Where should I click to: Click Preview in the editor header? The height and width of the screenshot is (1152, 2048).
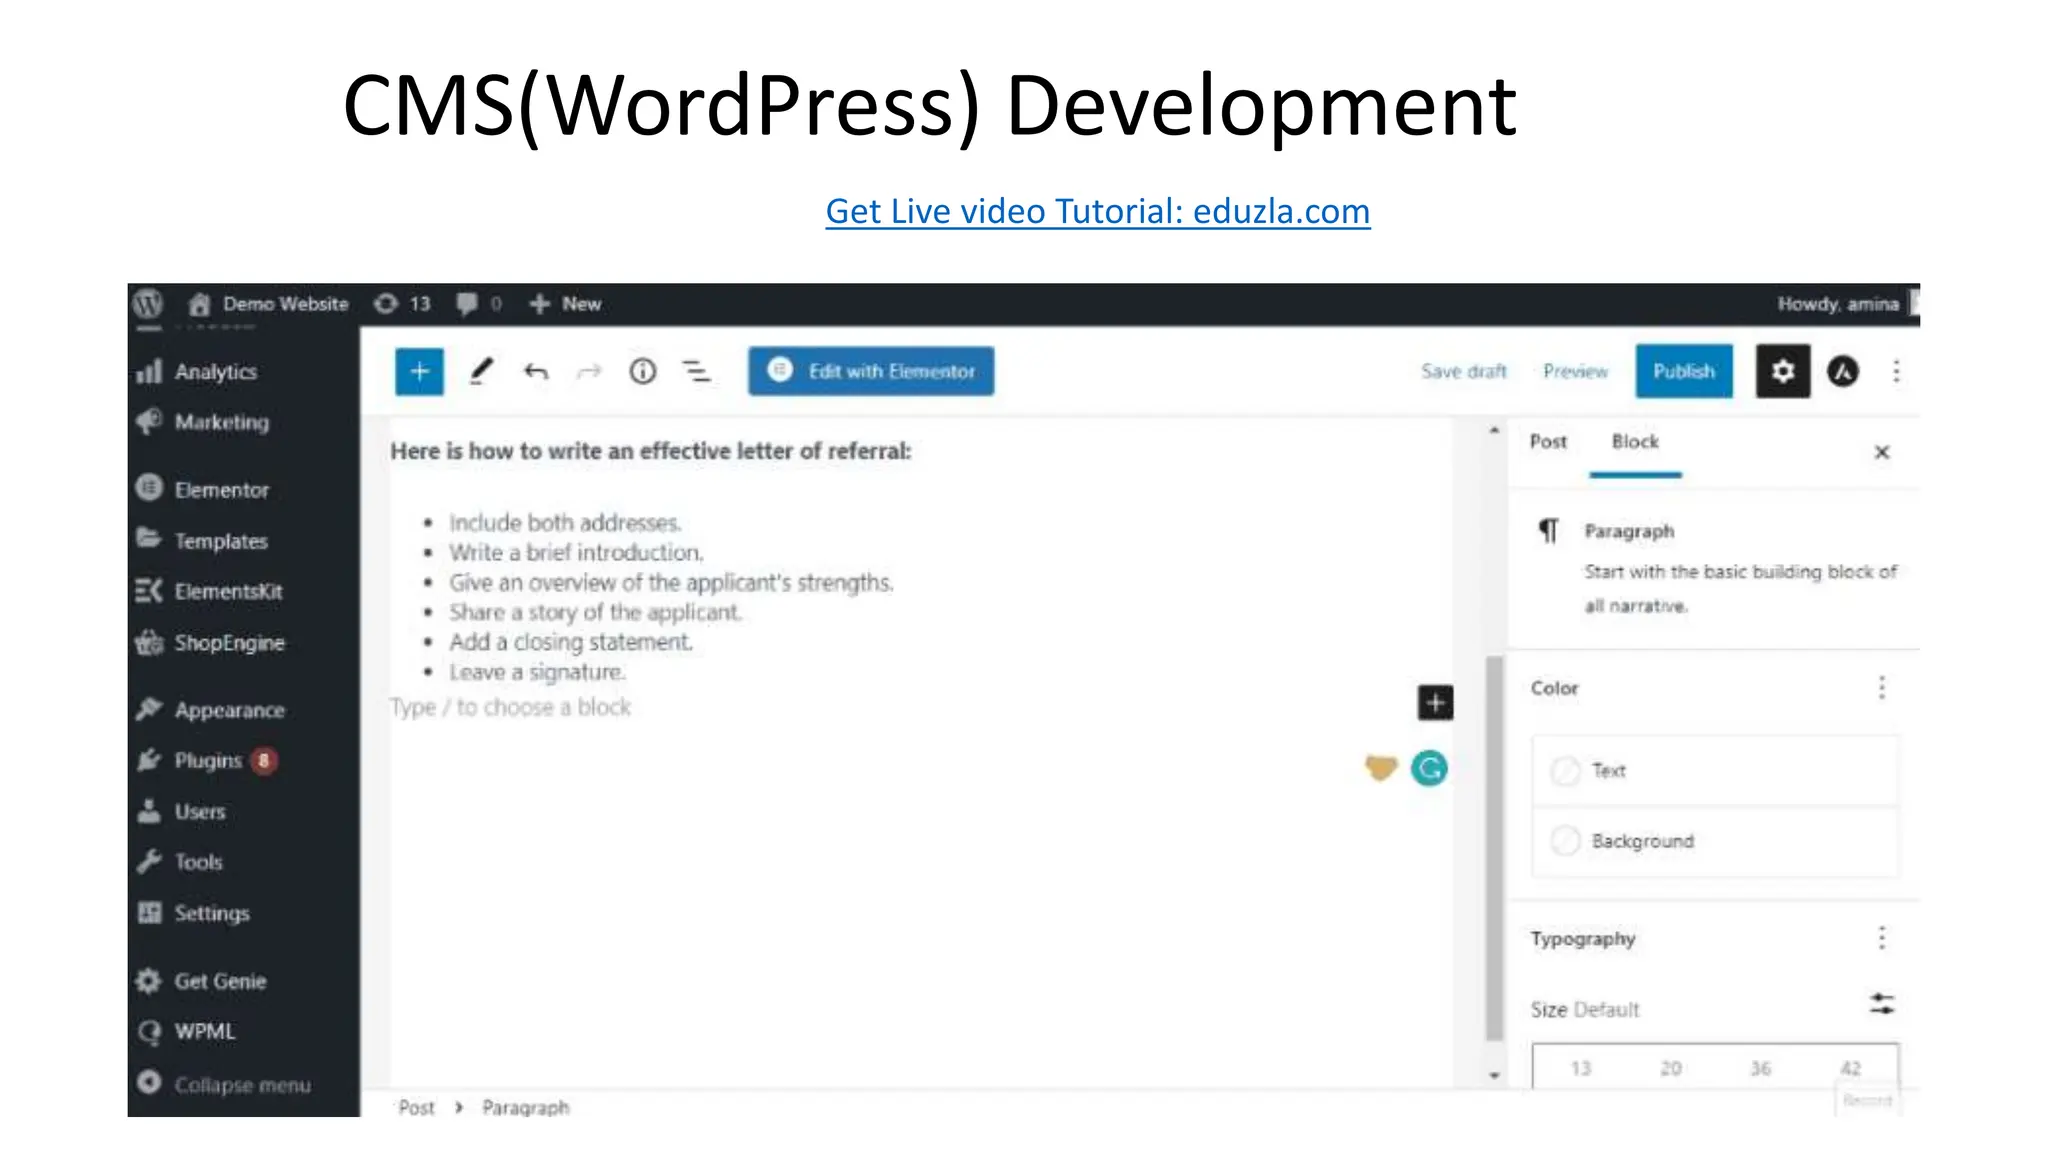pyautogui.click(x=1575, y=372)
